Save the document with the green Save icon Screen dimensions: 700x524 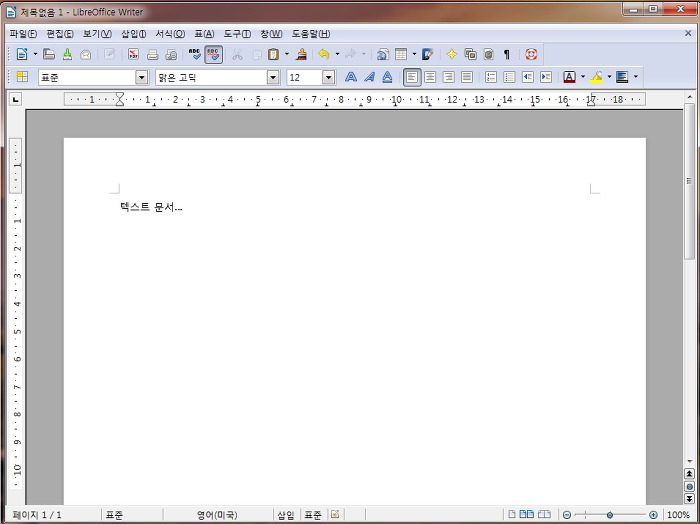[x=67, y=54]
